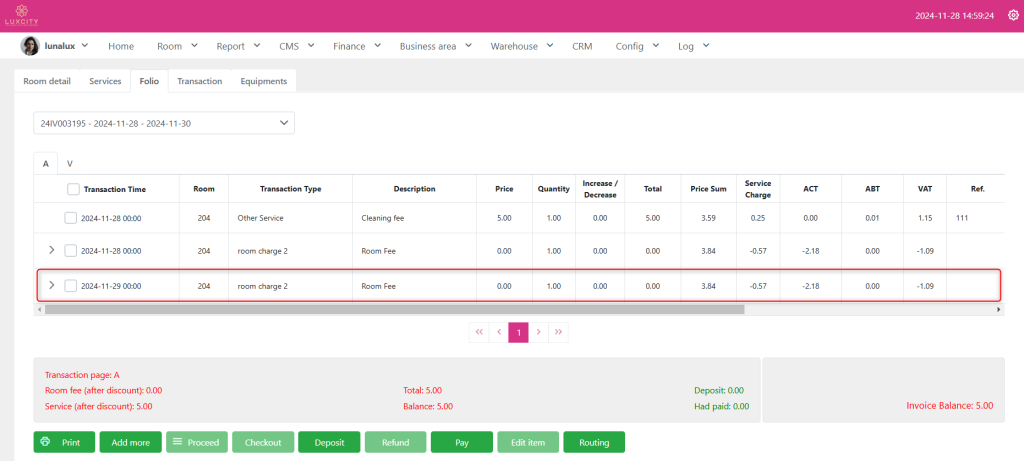
Task: Open the Room detail tab
Action: coord(47,81)
